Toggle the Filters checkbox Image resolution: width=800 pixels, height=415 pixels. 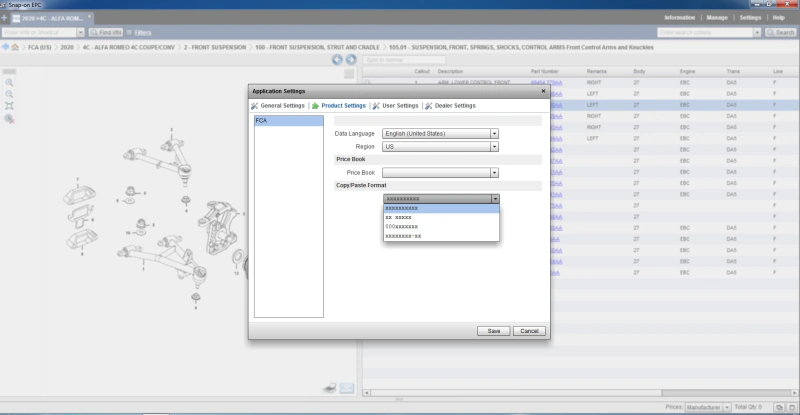coord(129,33)
